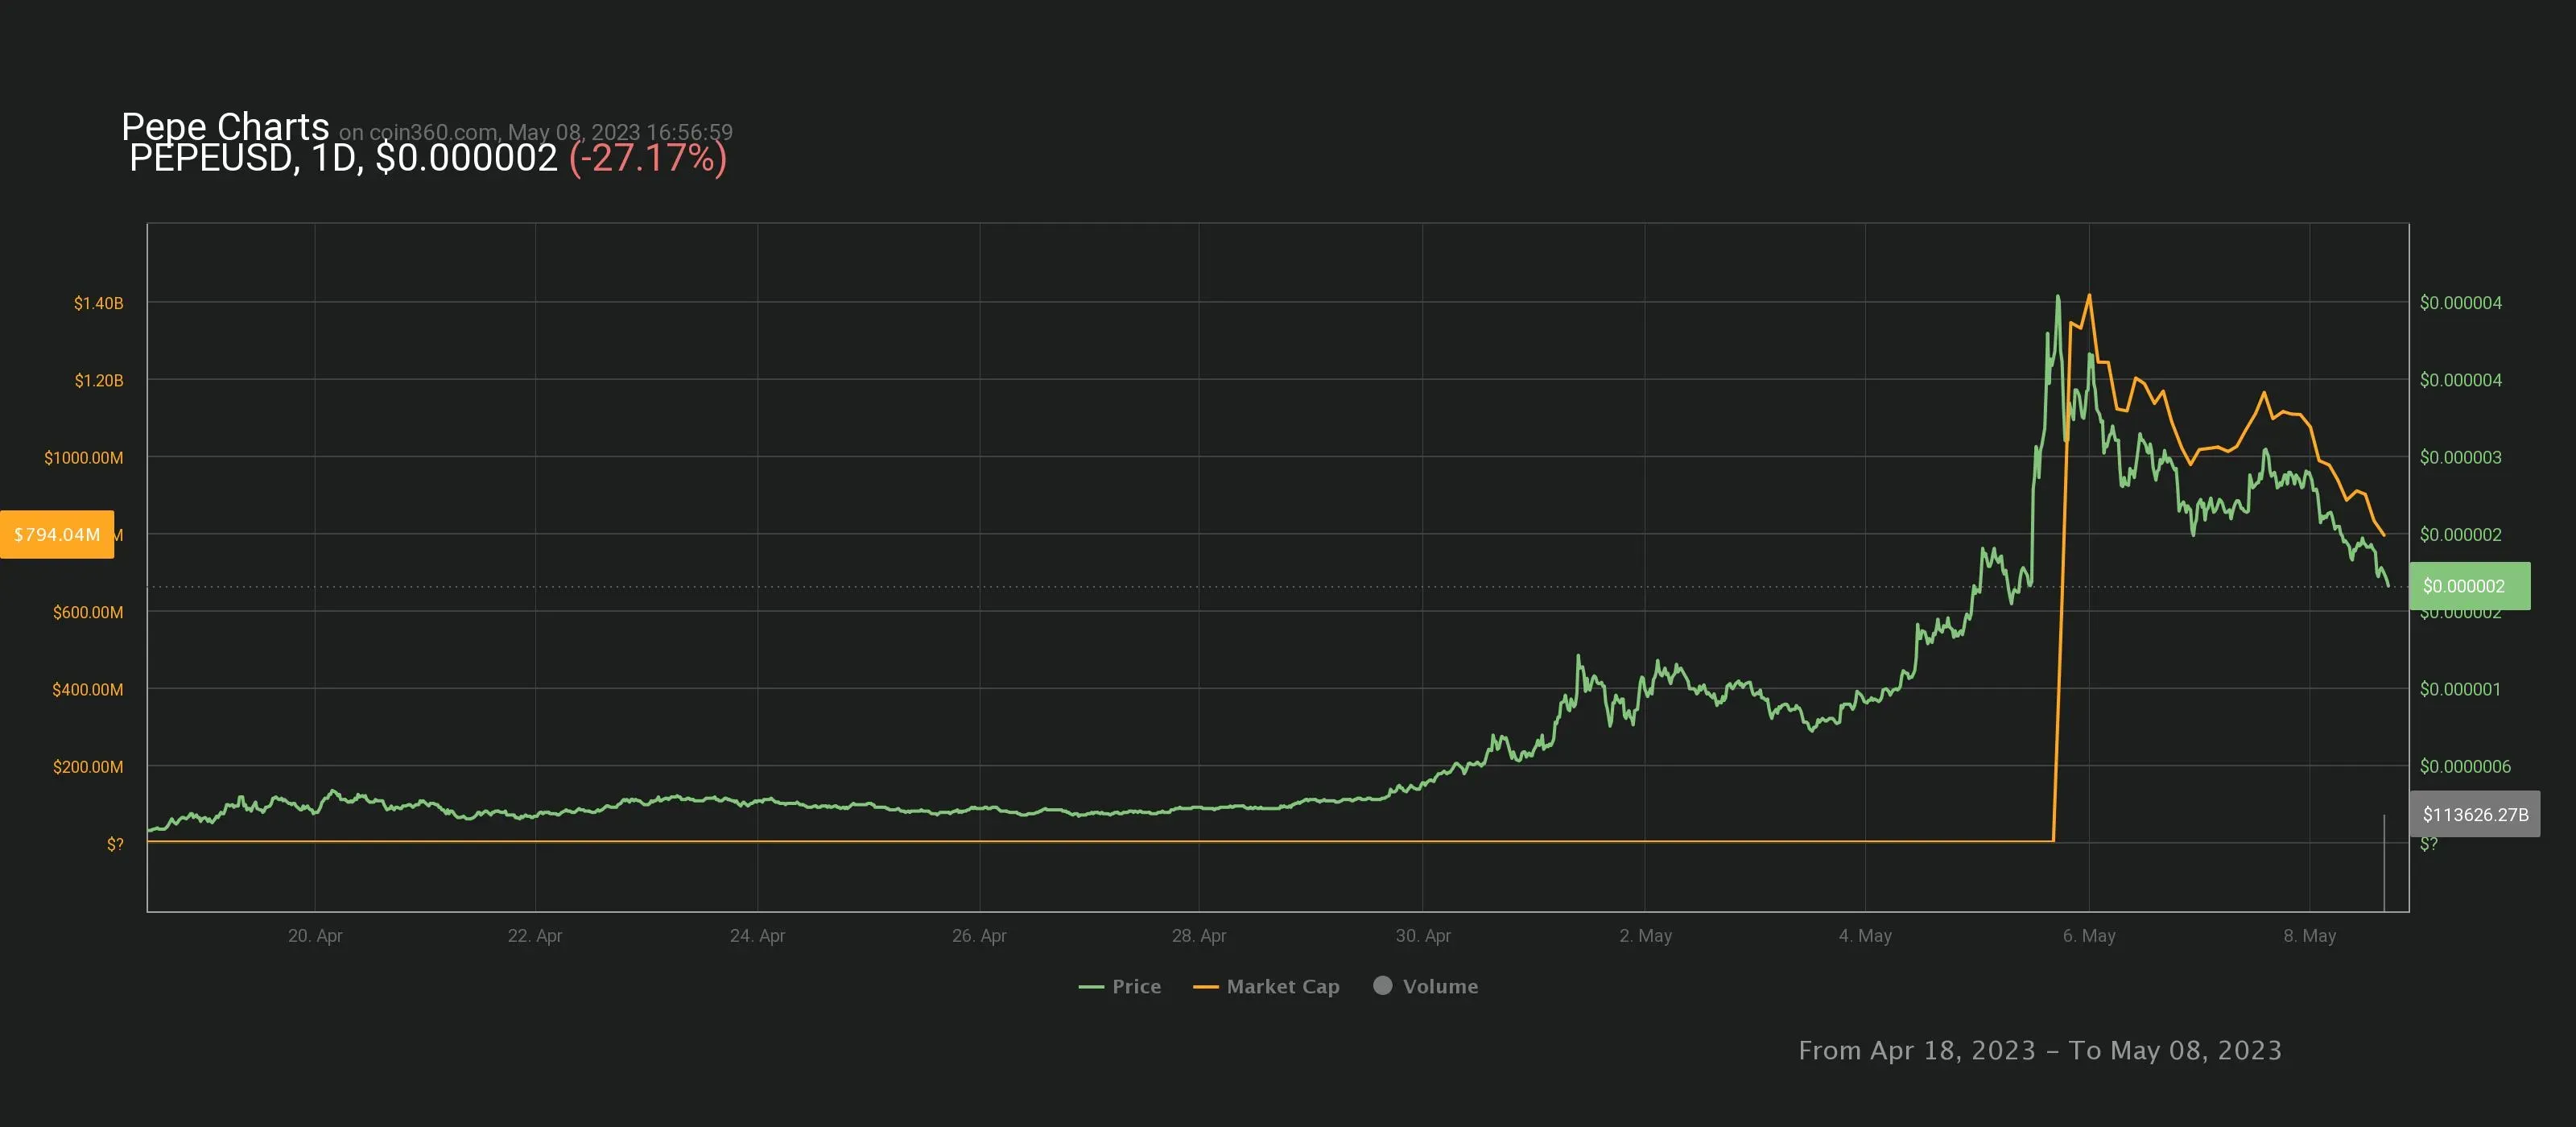The image size is (2576, 1127).
Task: Click the Pepe Charts title
Action: coord(225,126)
